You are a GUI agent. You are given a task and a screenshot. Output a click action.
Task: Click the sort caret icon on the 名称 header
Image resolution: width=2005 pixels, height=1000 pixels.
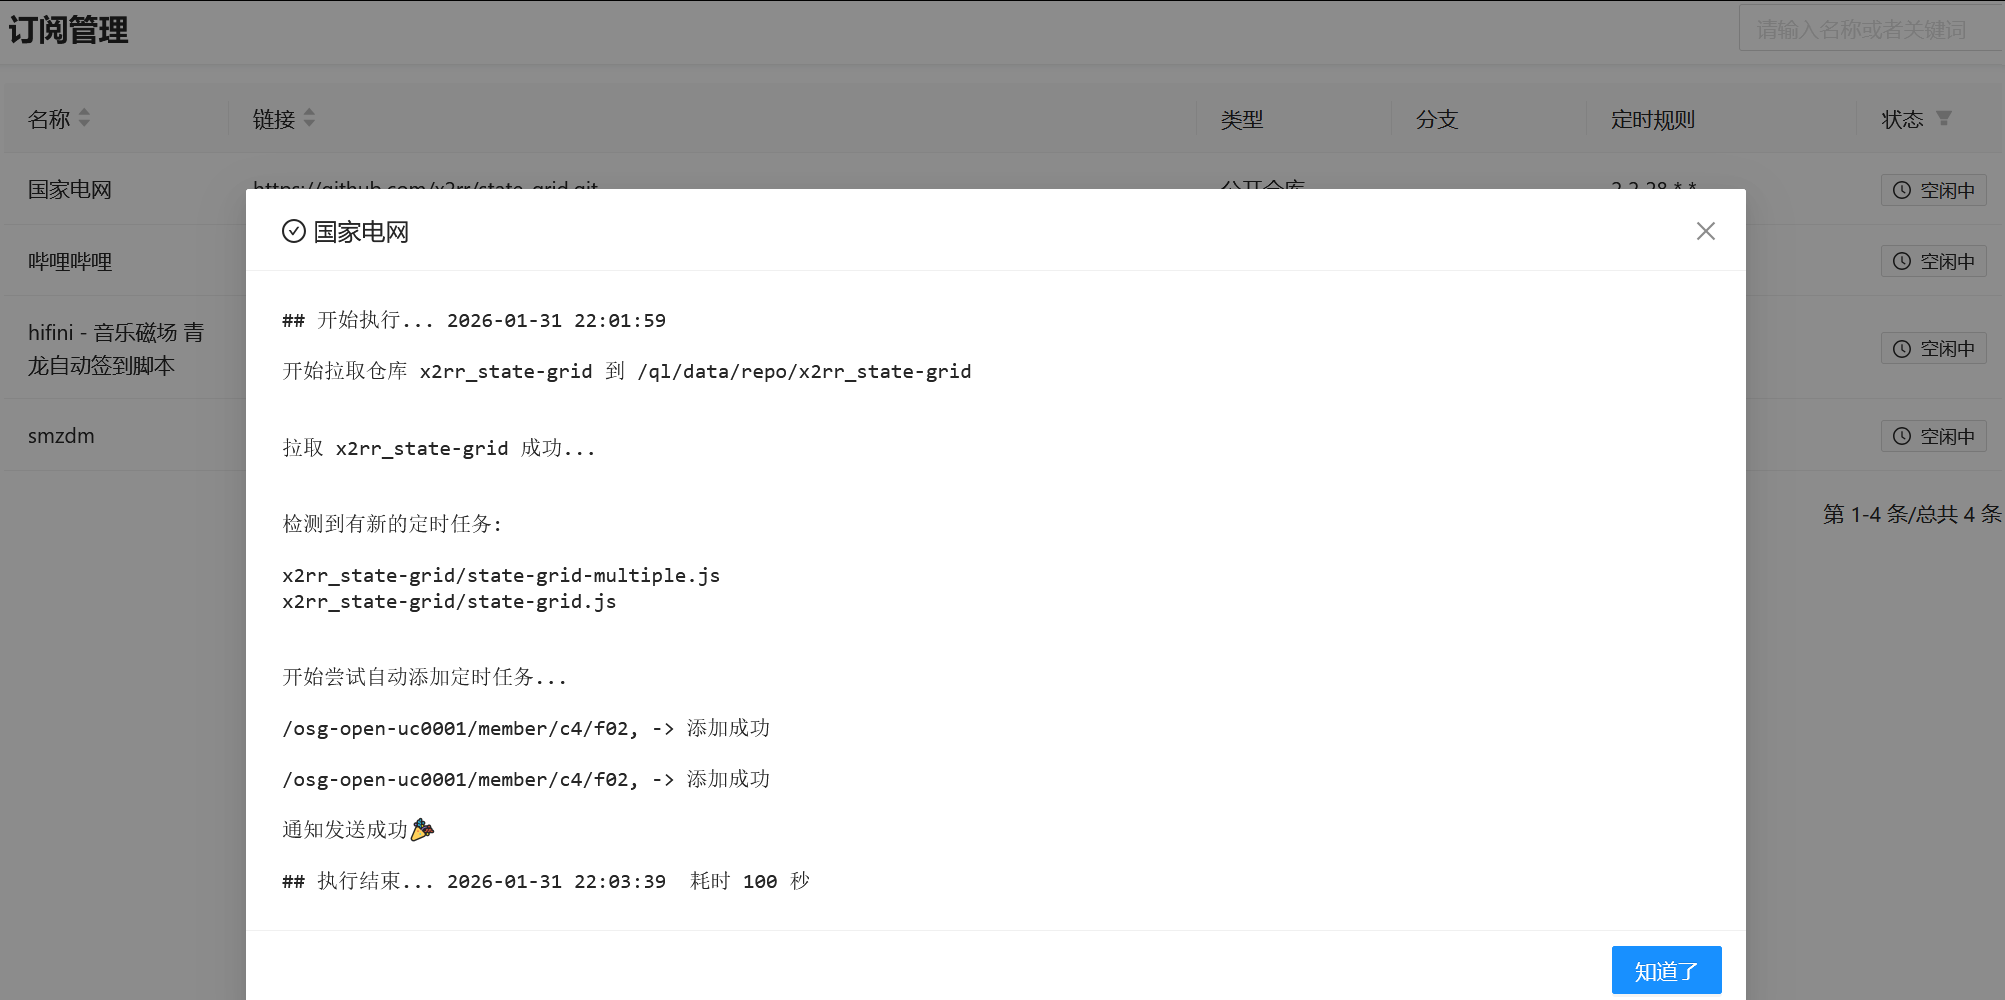click(84, 118)
